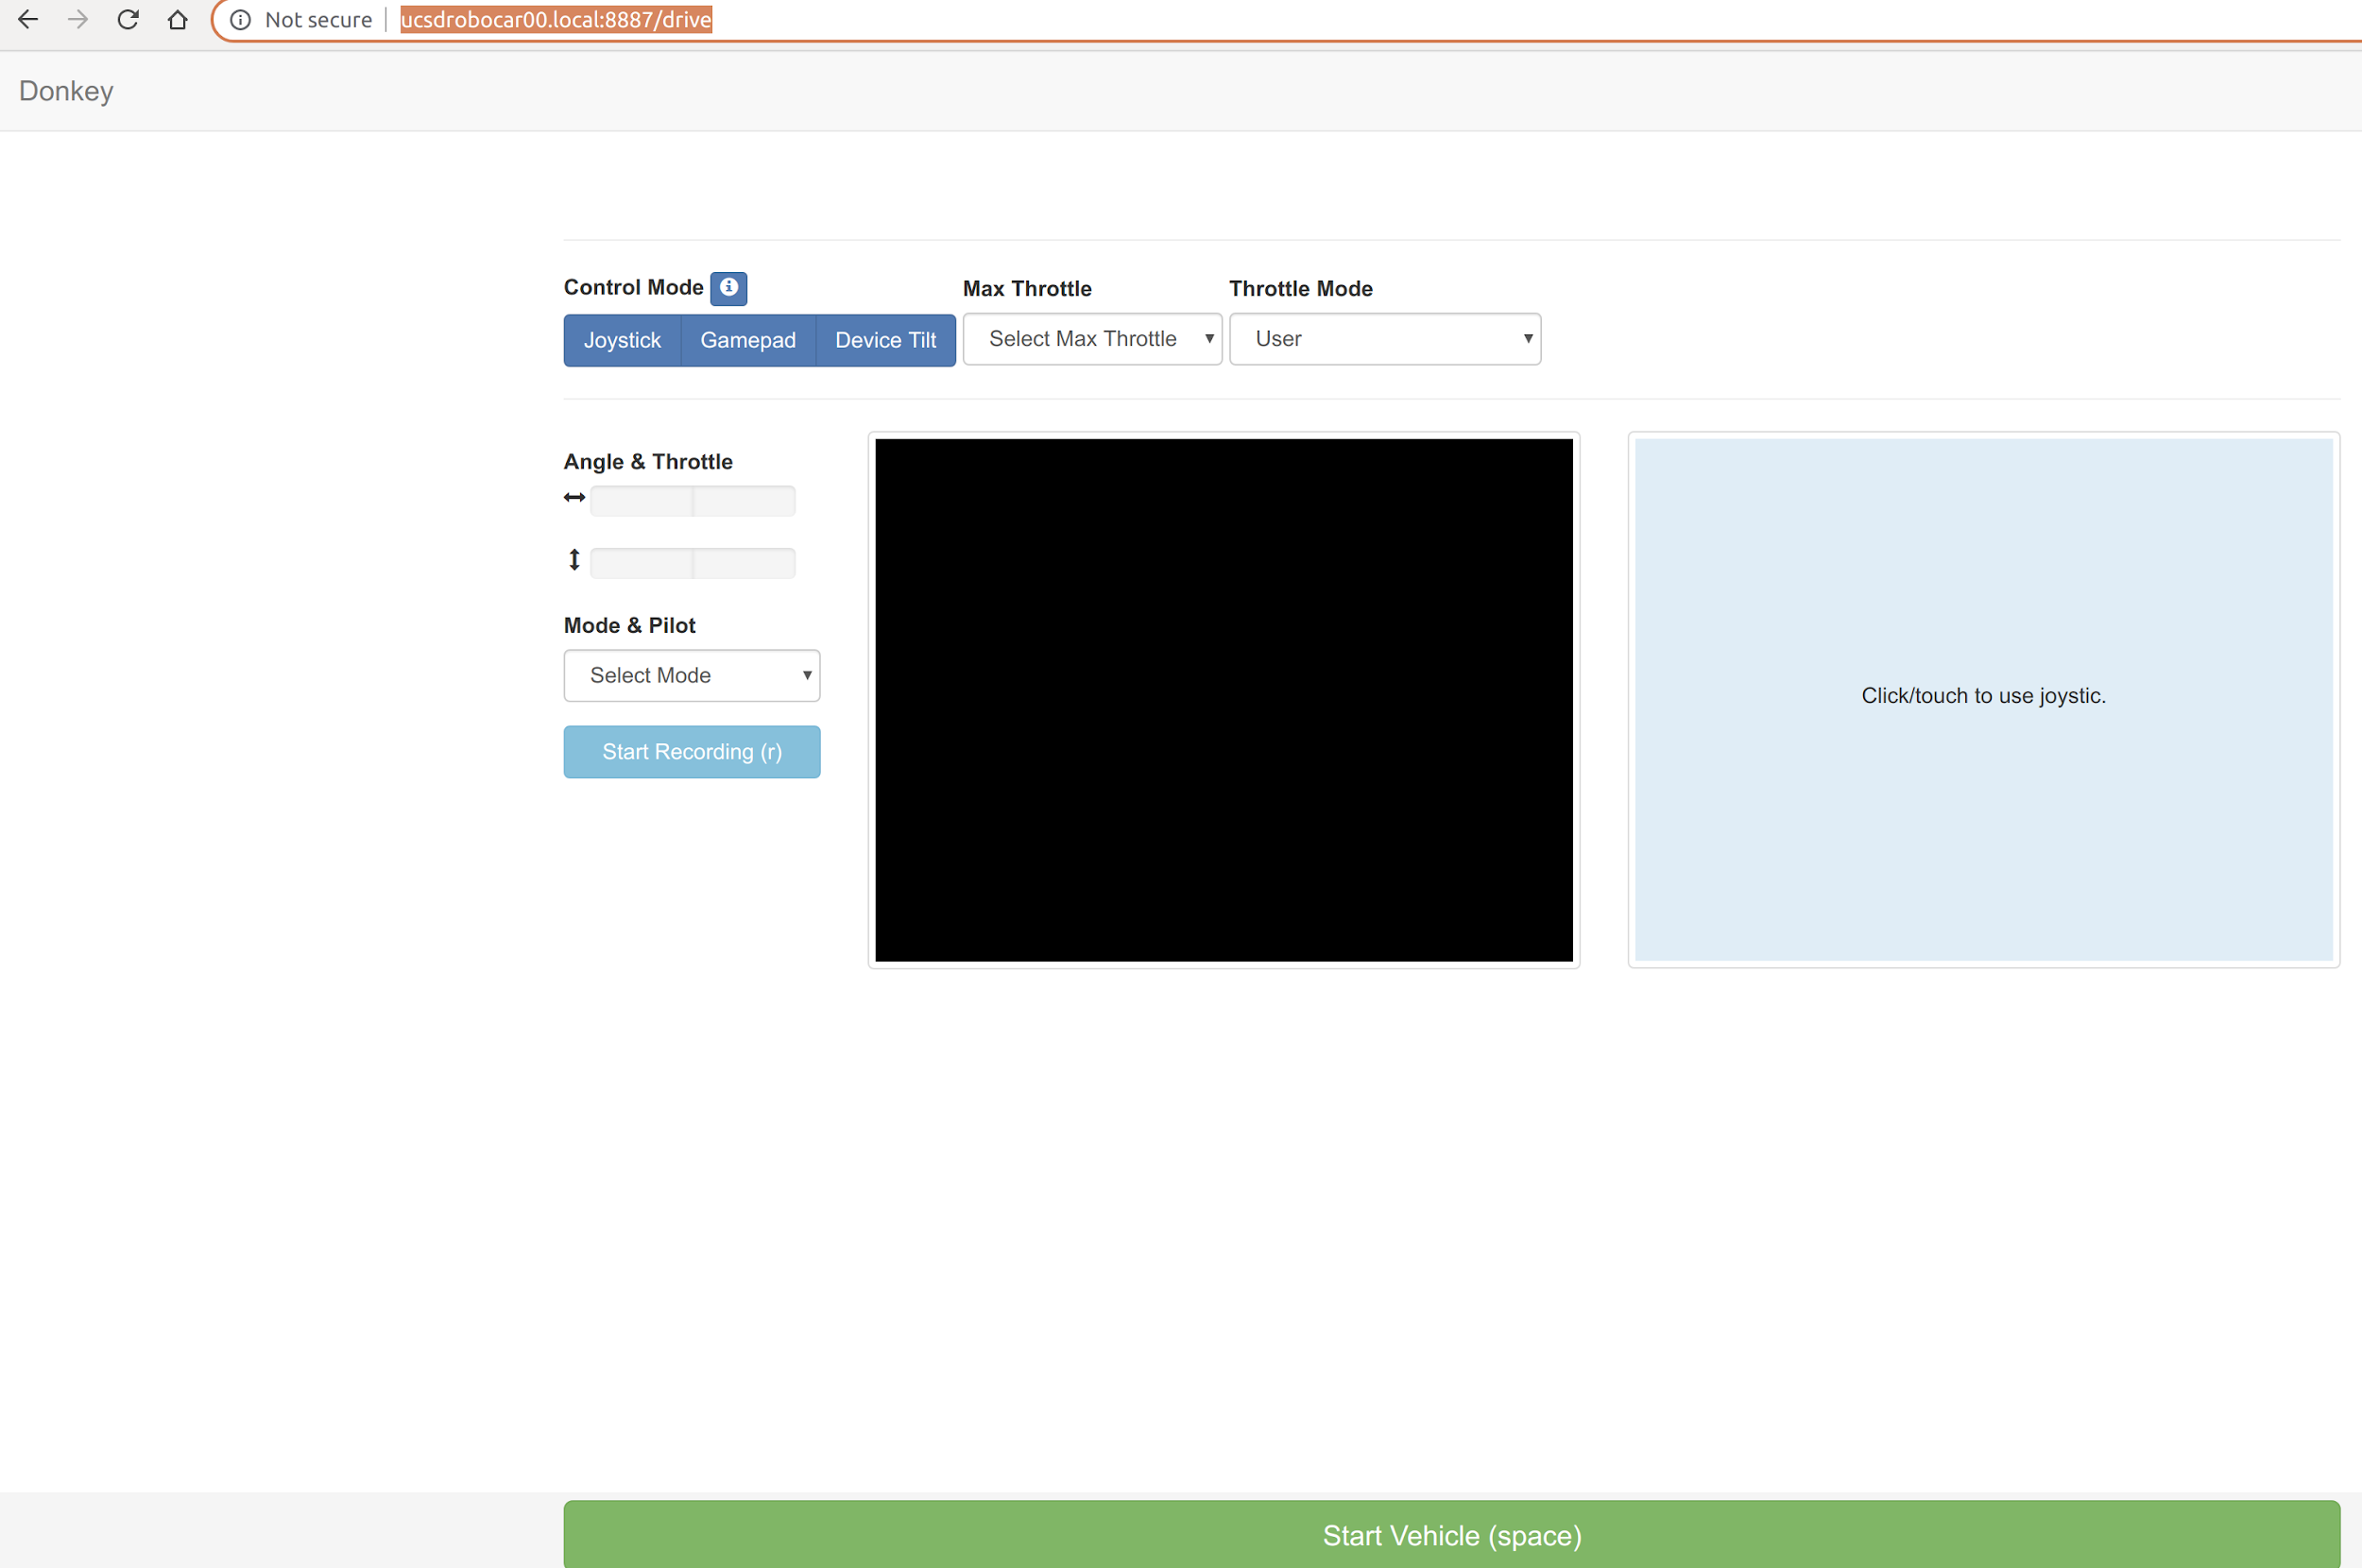Screen dimensions: 2362x1568
Task: Switch control mode to Gamepad
Action: (748, 340)
